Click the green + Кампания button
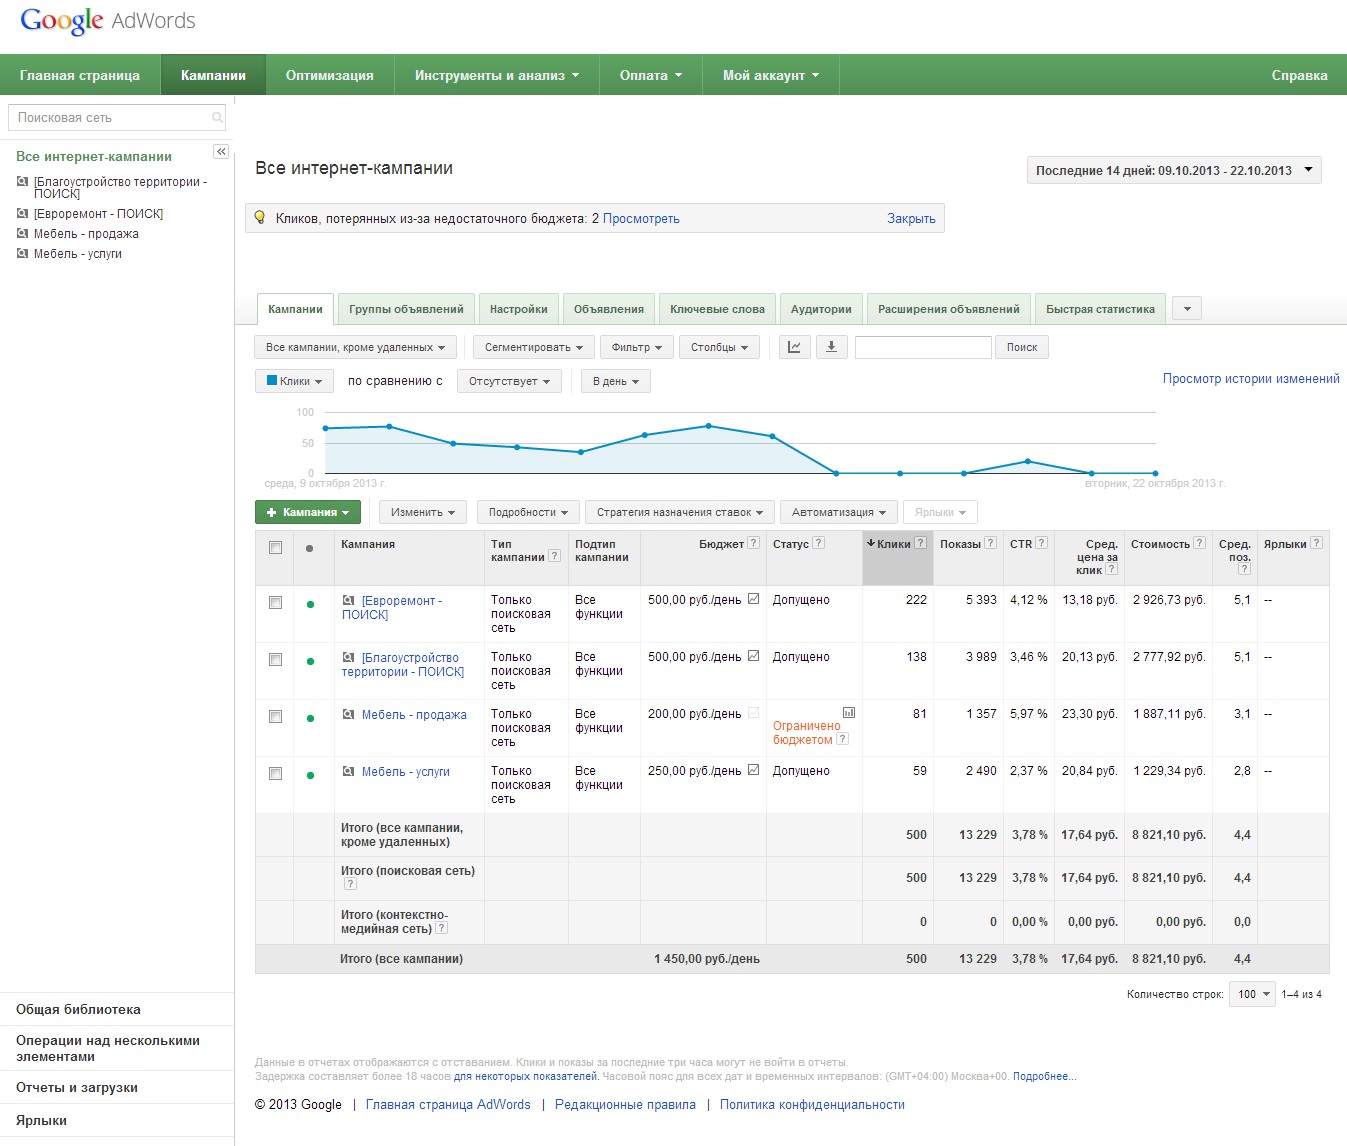1347x1146 pixels. tap(307, 512)
